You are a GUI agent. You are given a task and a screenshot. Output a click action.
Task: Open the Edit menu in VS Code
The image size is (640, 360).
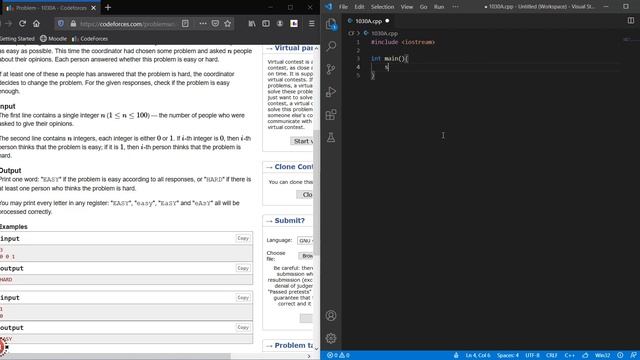(x=359, y=7)
